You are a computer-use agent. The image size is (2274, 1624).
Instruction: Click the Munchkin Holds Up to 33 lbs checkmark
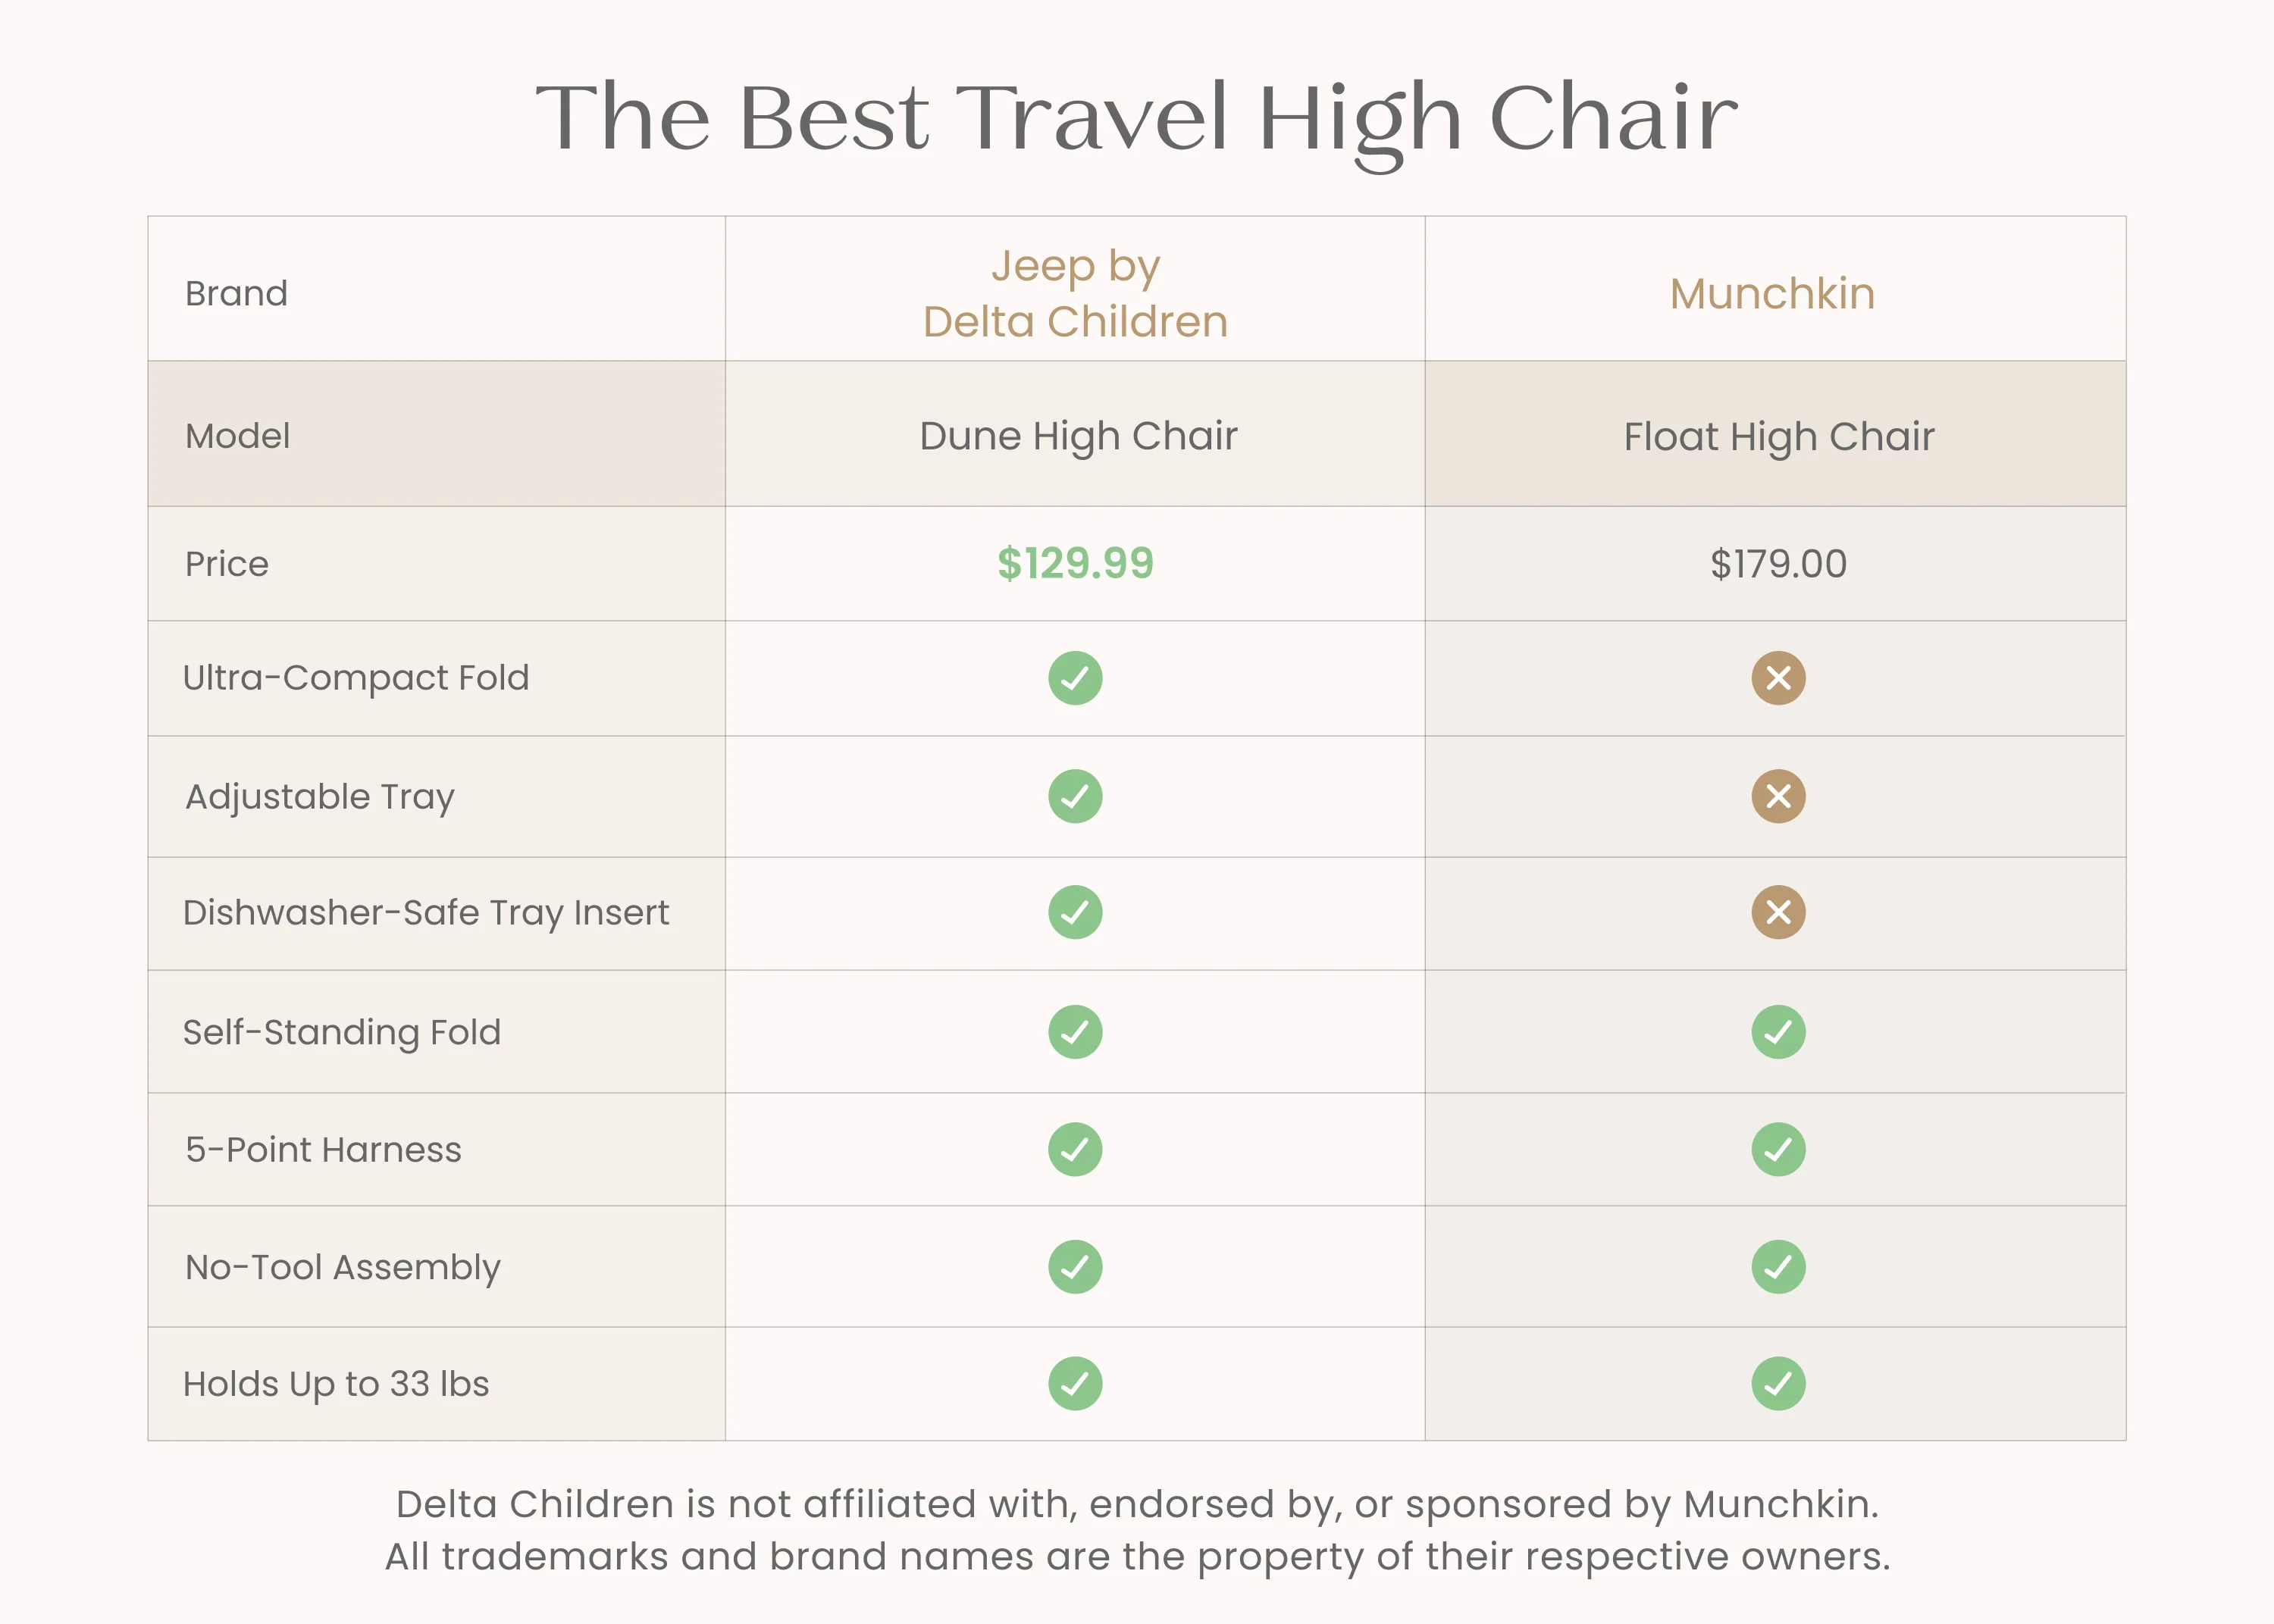point(1778,1383)
